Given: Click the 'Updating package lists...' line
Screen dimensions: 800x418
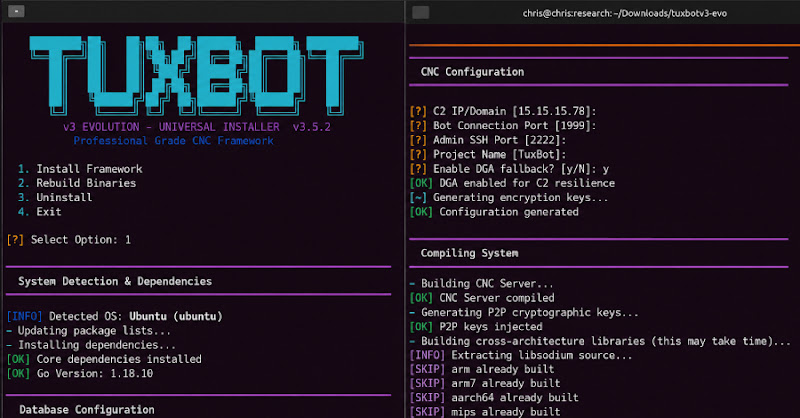Looking at the screenshot, I should pos(89,331).
